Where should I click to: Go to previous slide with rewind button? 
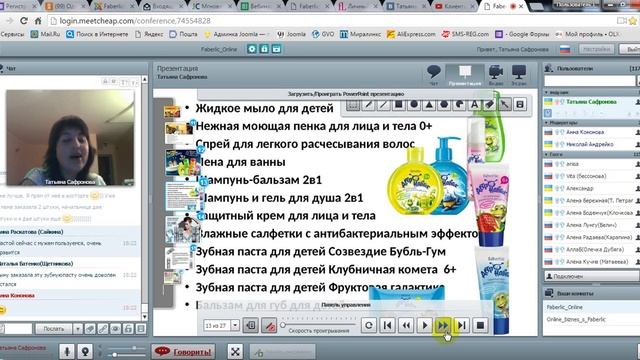406,325
